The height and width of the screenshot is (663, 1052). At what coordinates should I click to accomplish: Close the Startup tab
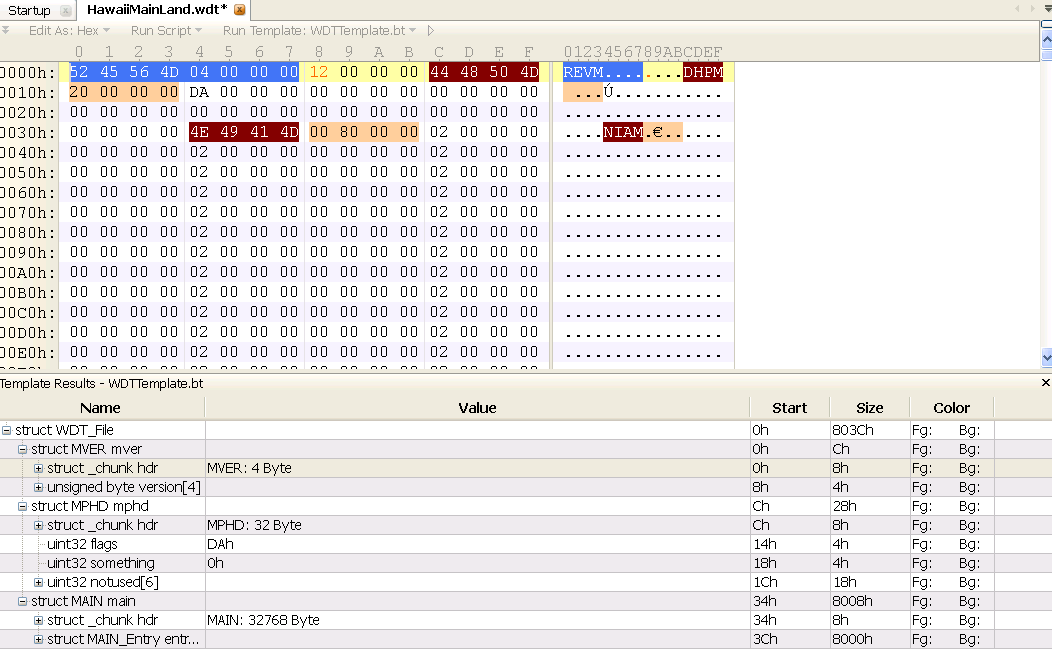65,11
